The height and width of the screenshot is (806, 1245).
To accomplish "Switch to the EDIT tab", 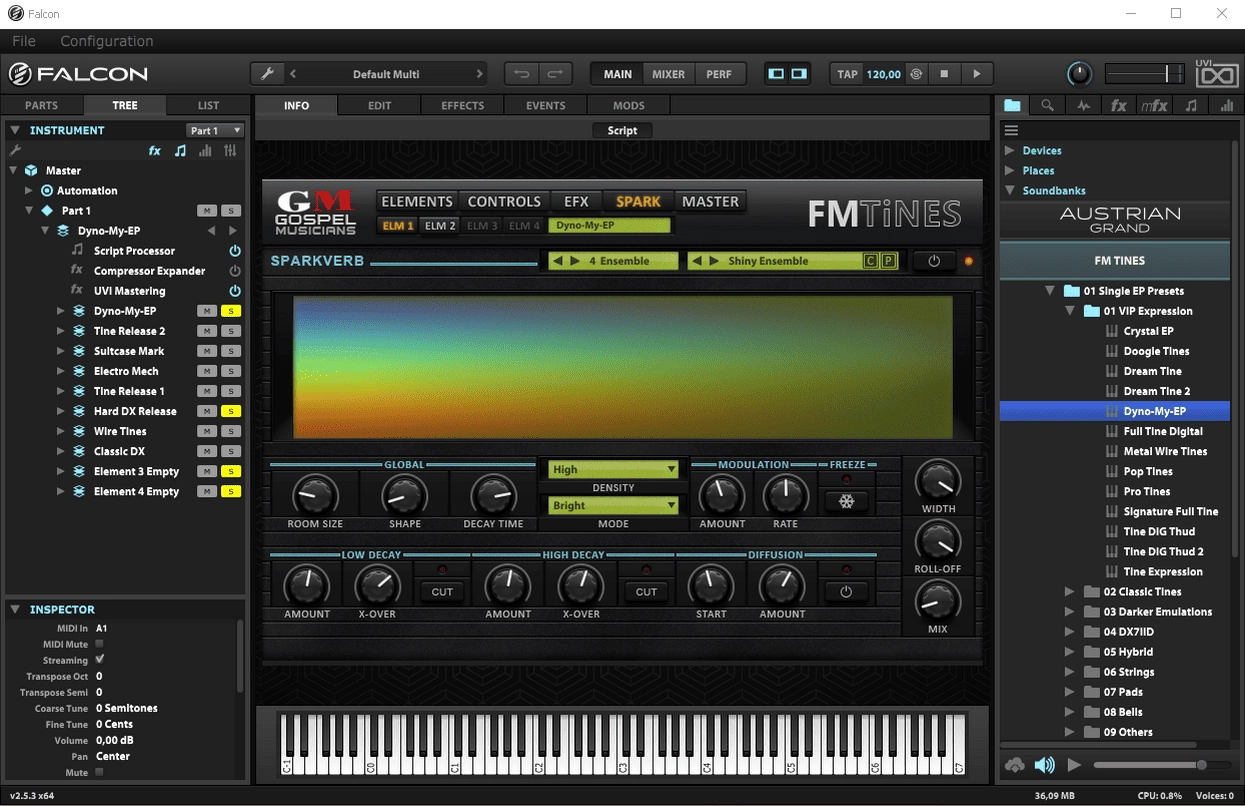I will point(380,105).
